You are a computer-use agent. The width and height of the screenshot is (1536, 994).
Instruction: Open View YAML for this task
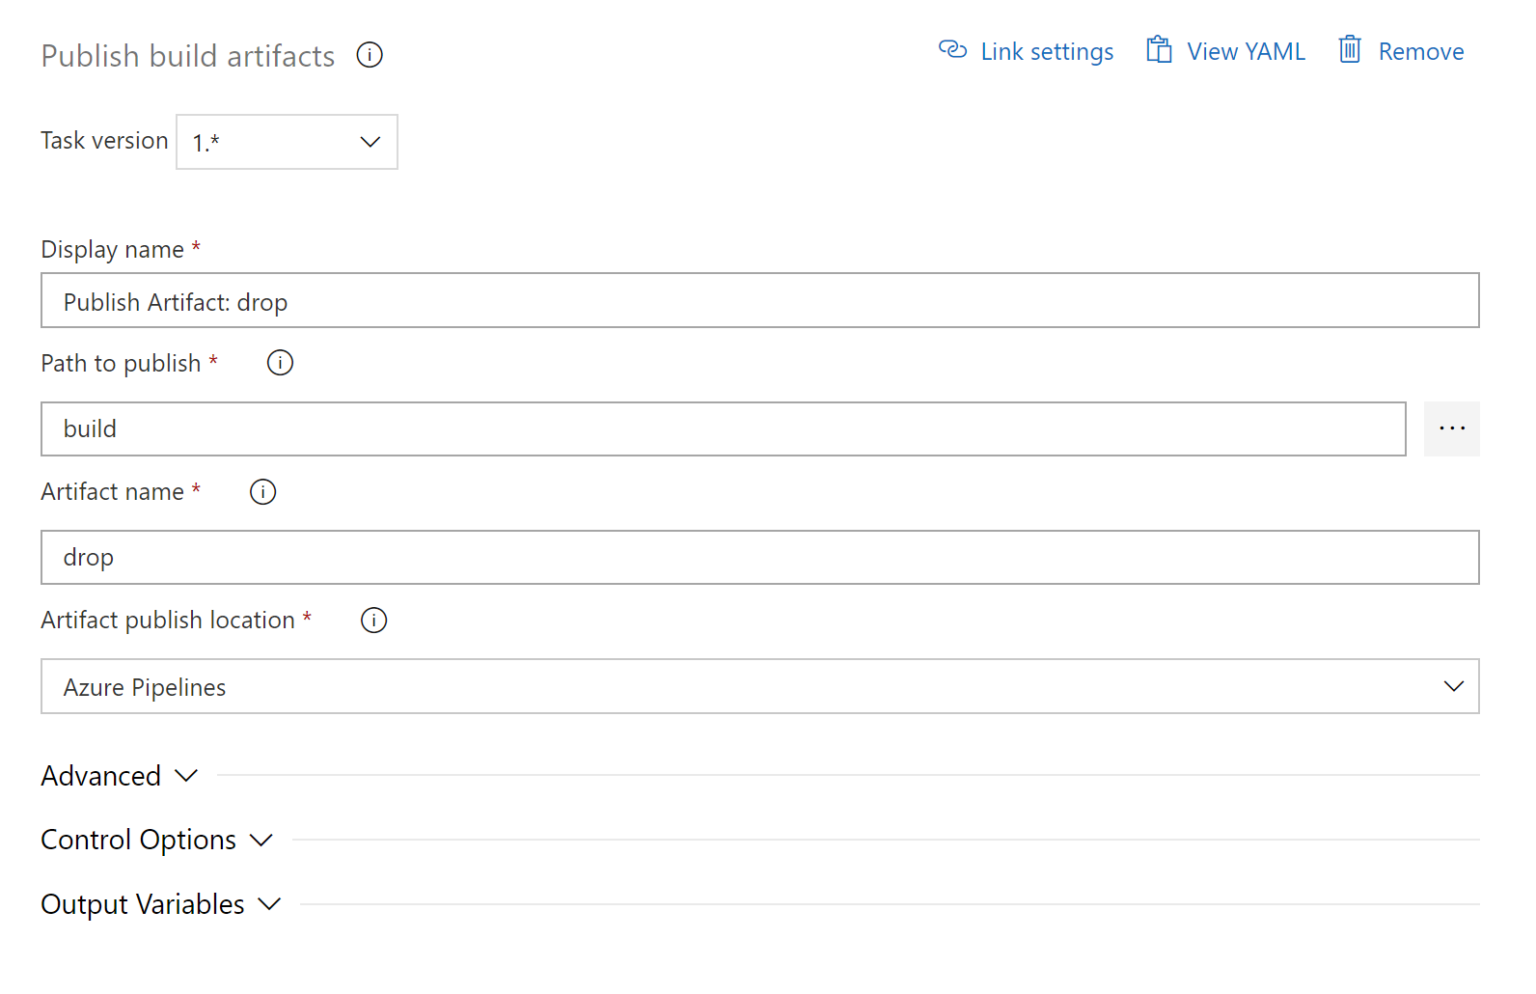[1245, 50]
